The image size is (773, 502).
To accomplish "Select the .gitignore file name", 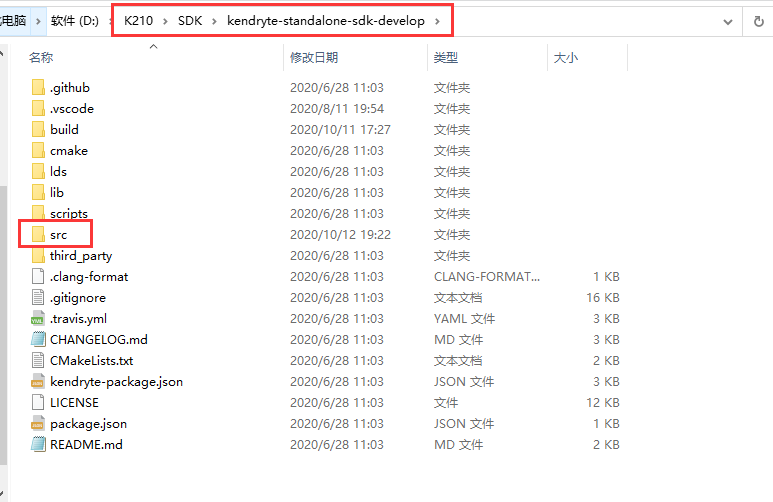I will point(78,298).
